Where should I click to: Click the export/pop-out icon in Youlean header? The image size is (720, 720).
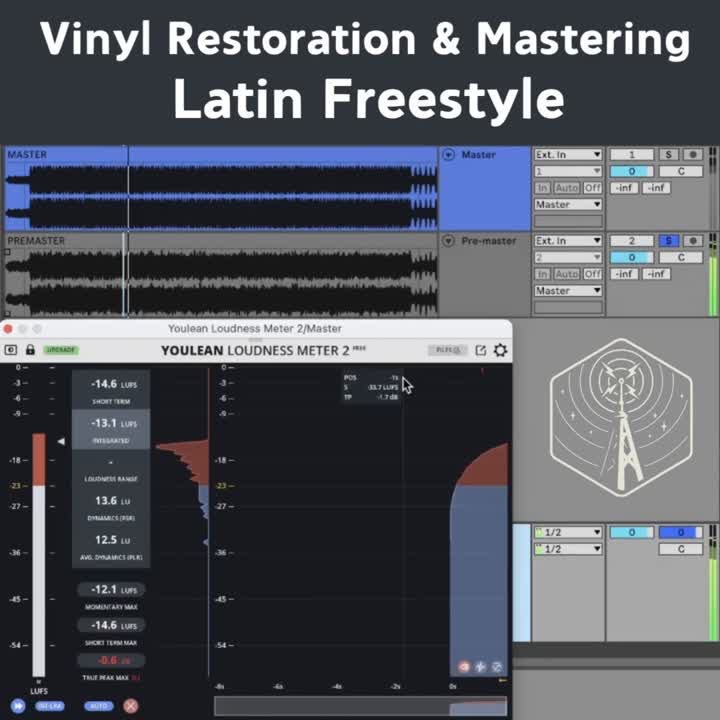pos(480,350)
